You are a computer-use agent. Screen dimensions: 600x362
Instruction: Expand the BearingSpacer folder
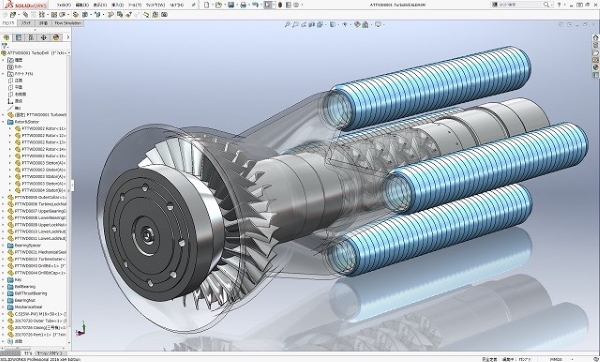(x=4, y=245)
